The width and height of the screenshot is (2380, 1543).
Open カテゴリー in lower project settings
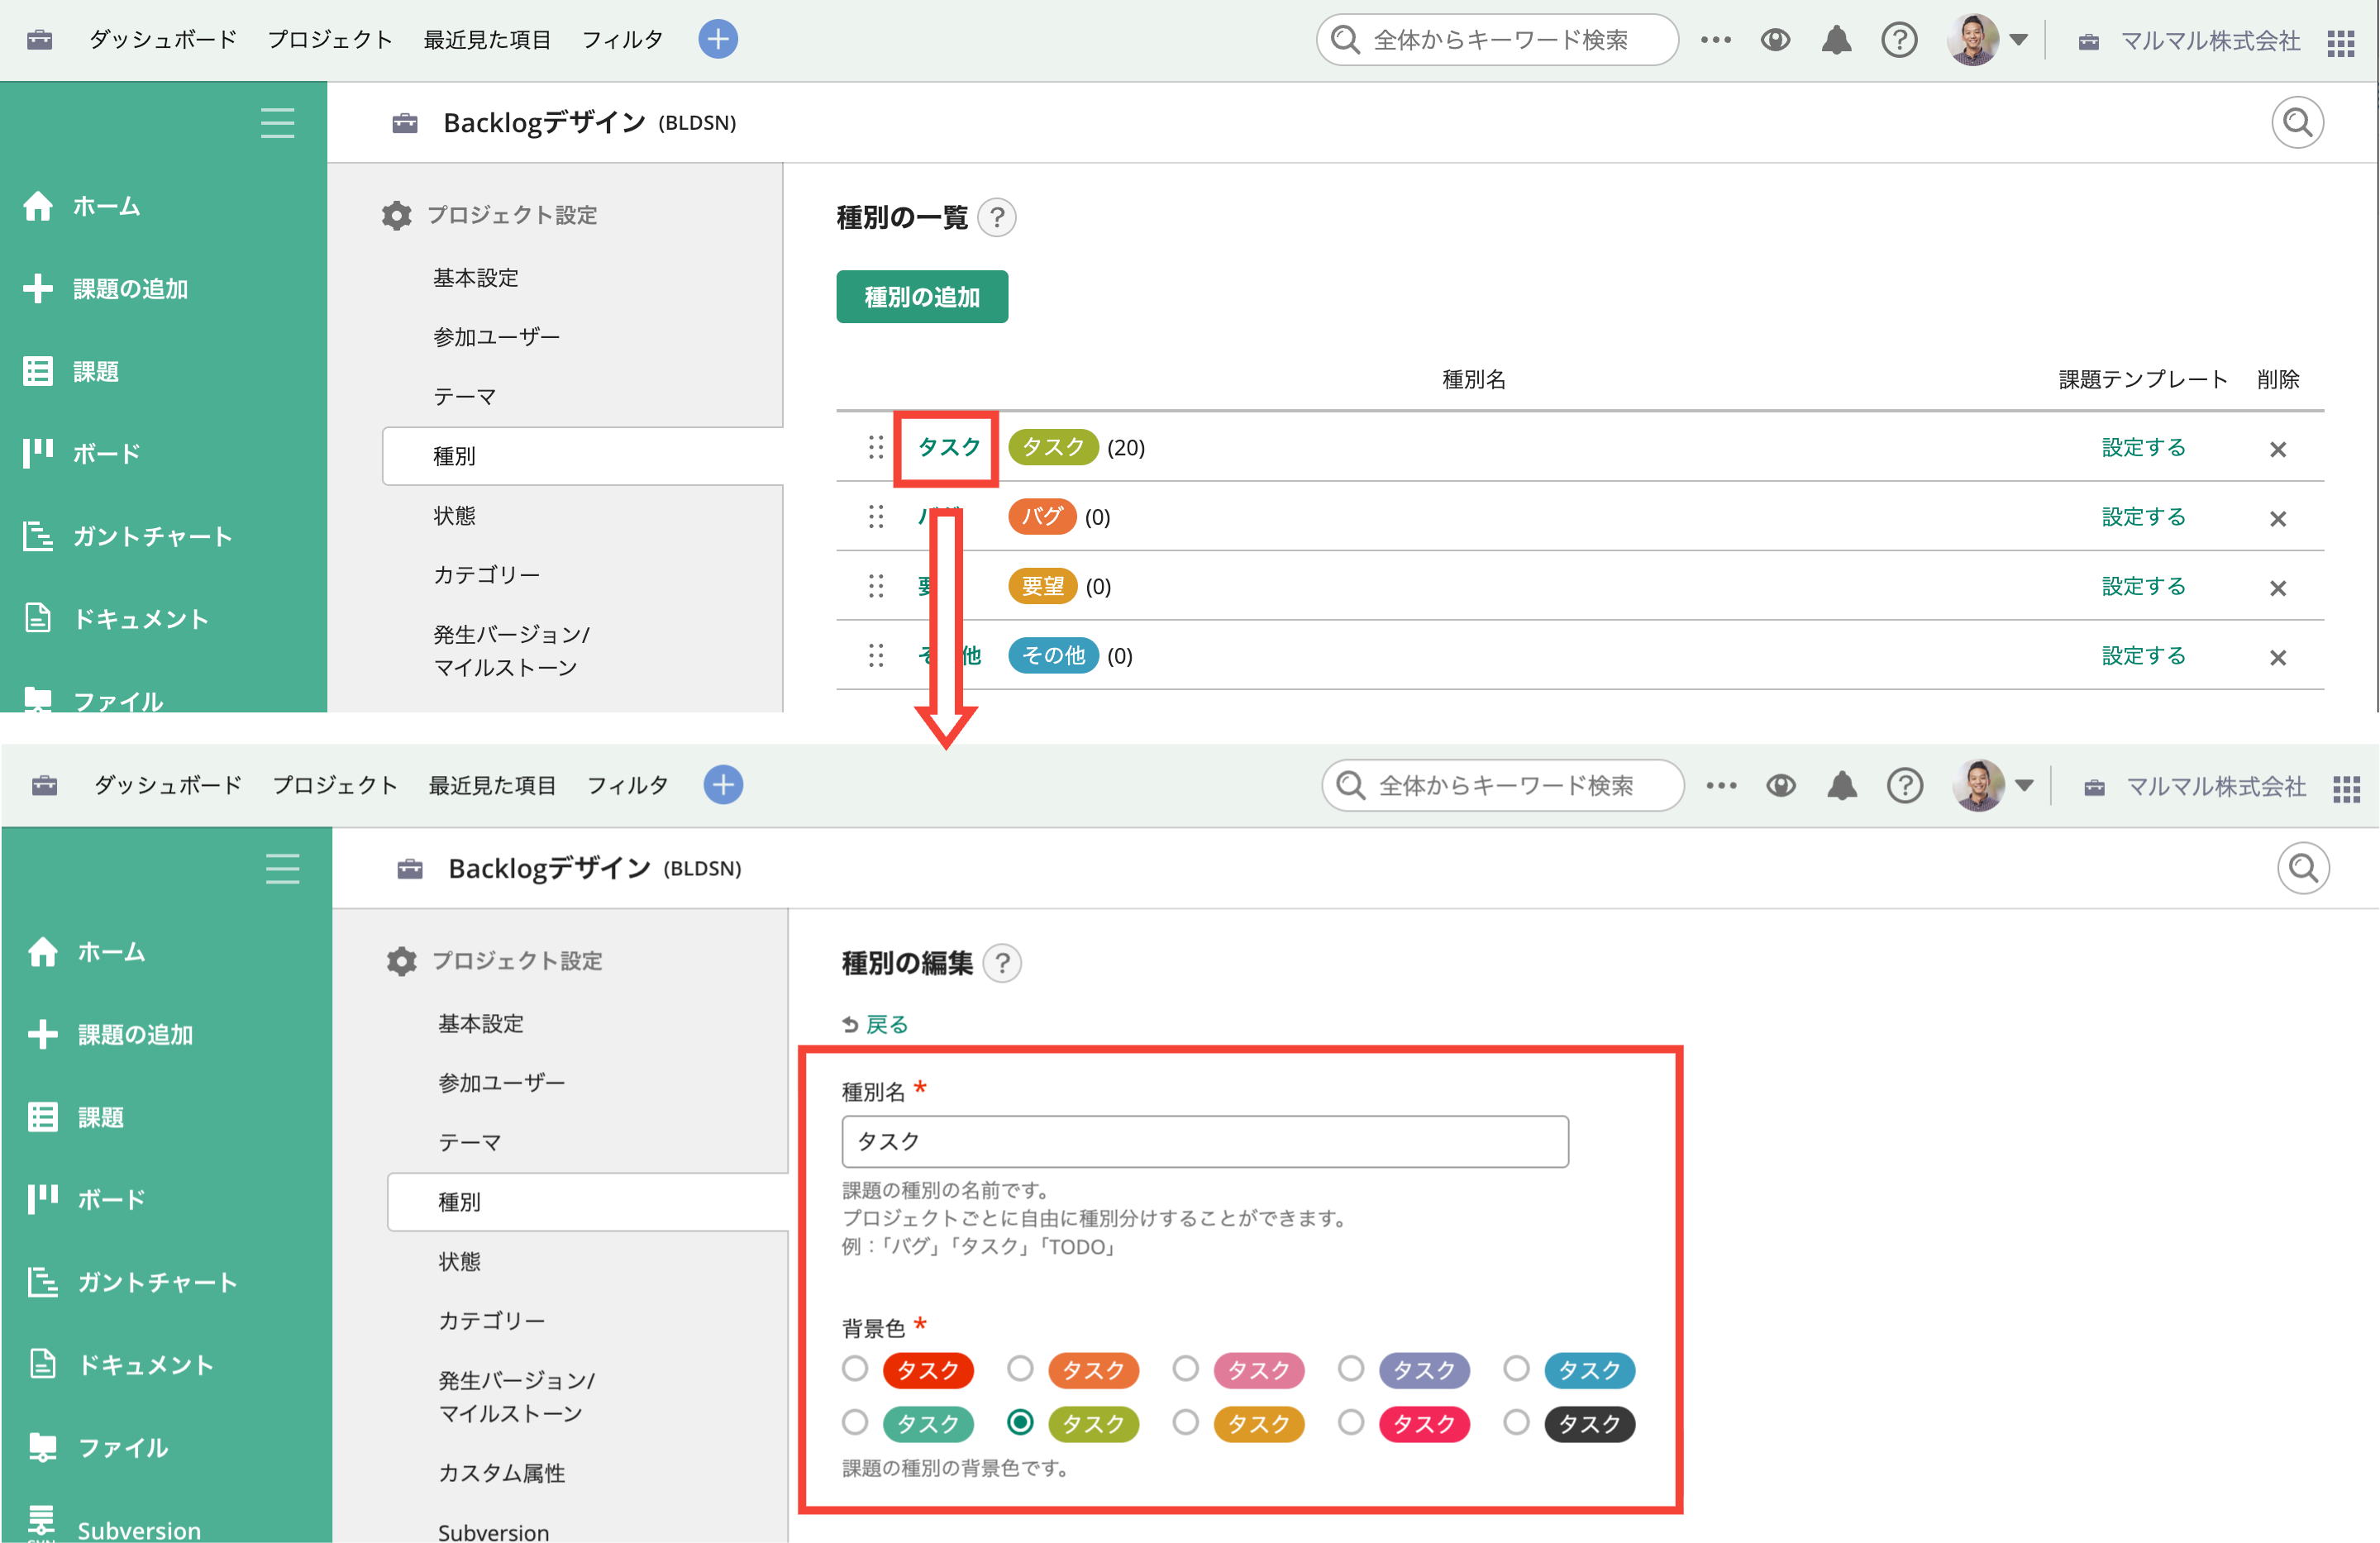[x=491, y=1320]
